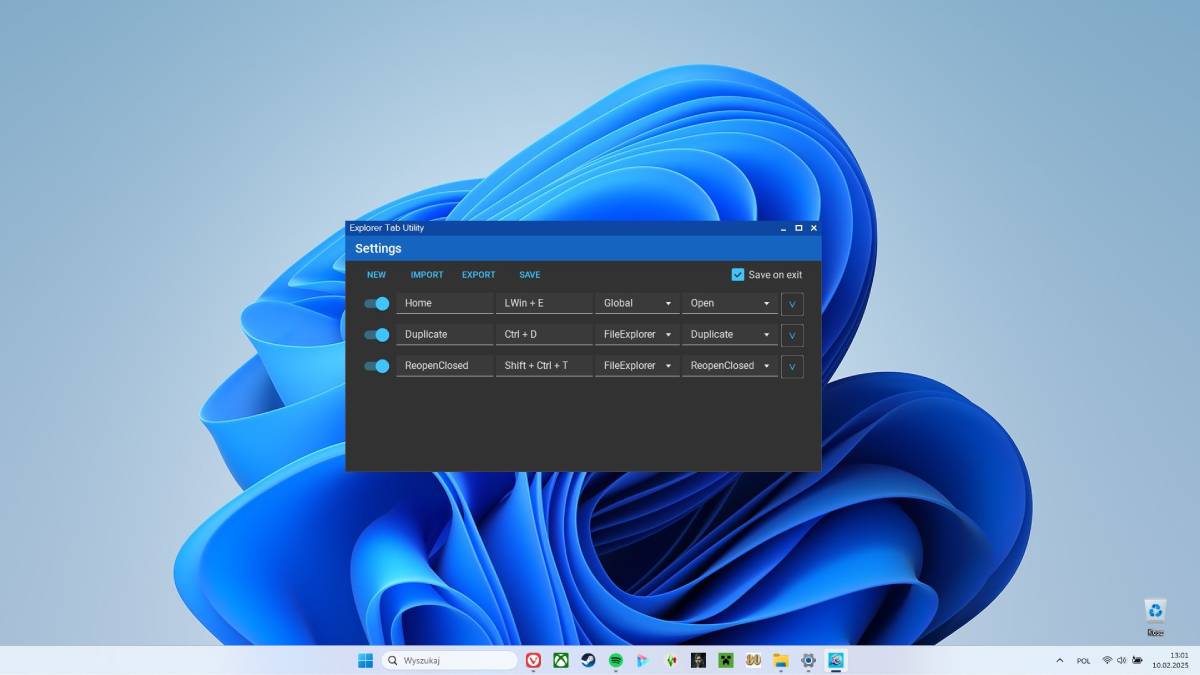Toggle the ReopenClosed hotkey switch
The image size is (1200, 675).
[377, 366]
